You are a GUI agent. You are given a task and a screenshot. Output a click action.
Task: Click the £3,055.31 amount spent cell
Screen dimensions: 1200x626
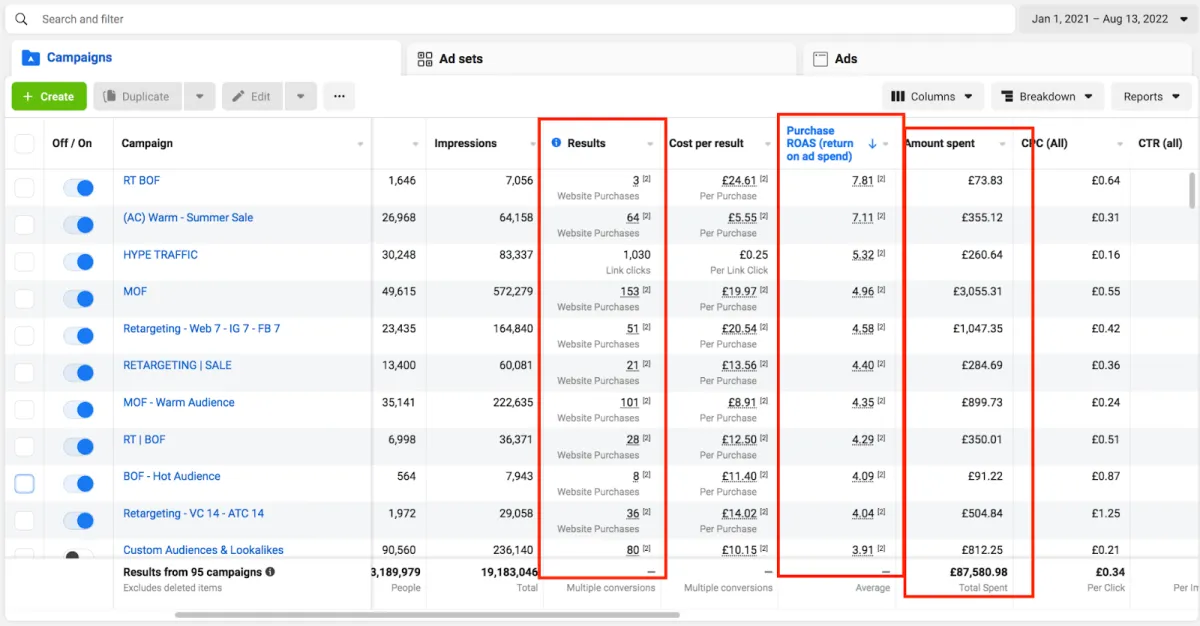point(977,291)
